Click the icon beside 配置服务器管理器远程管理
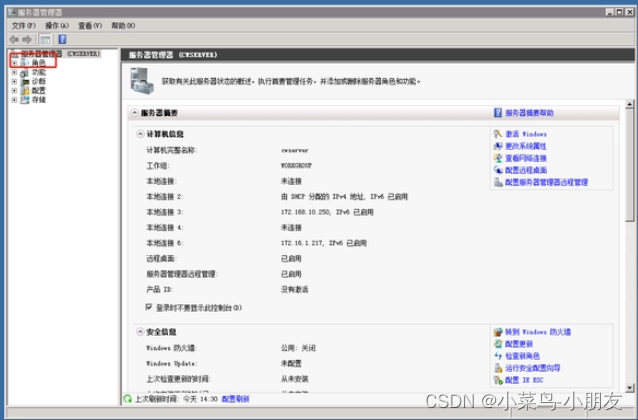 [x=498, y=182]
